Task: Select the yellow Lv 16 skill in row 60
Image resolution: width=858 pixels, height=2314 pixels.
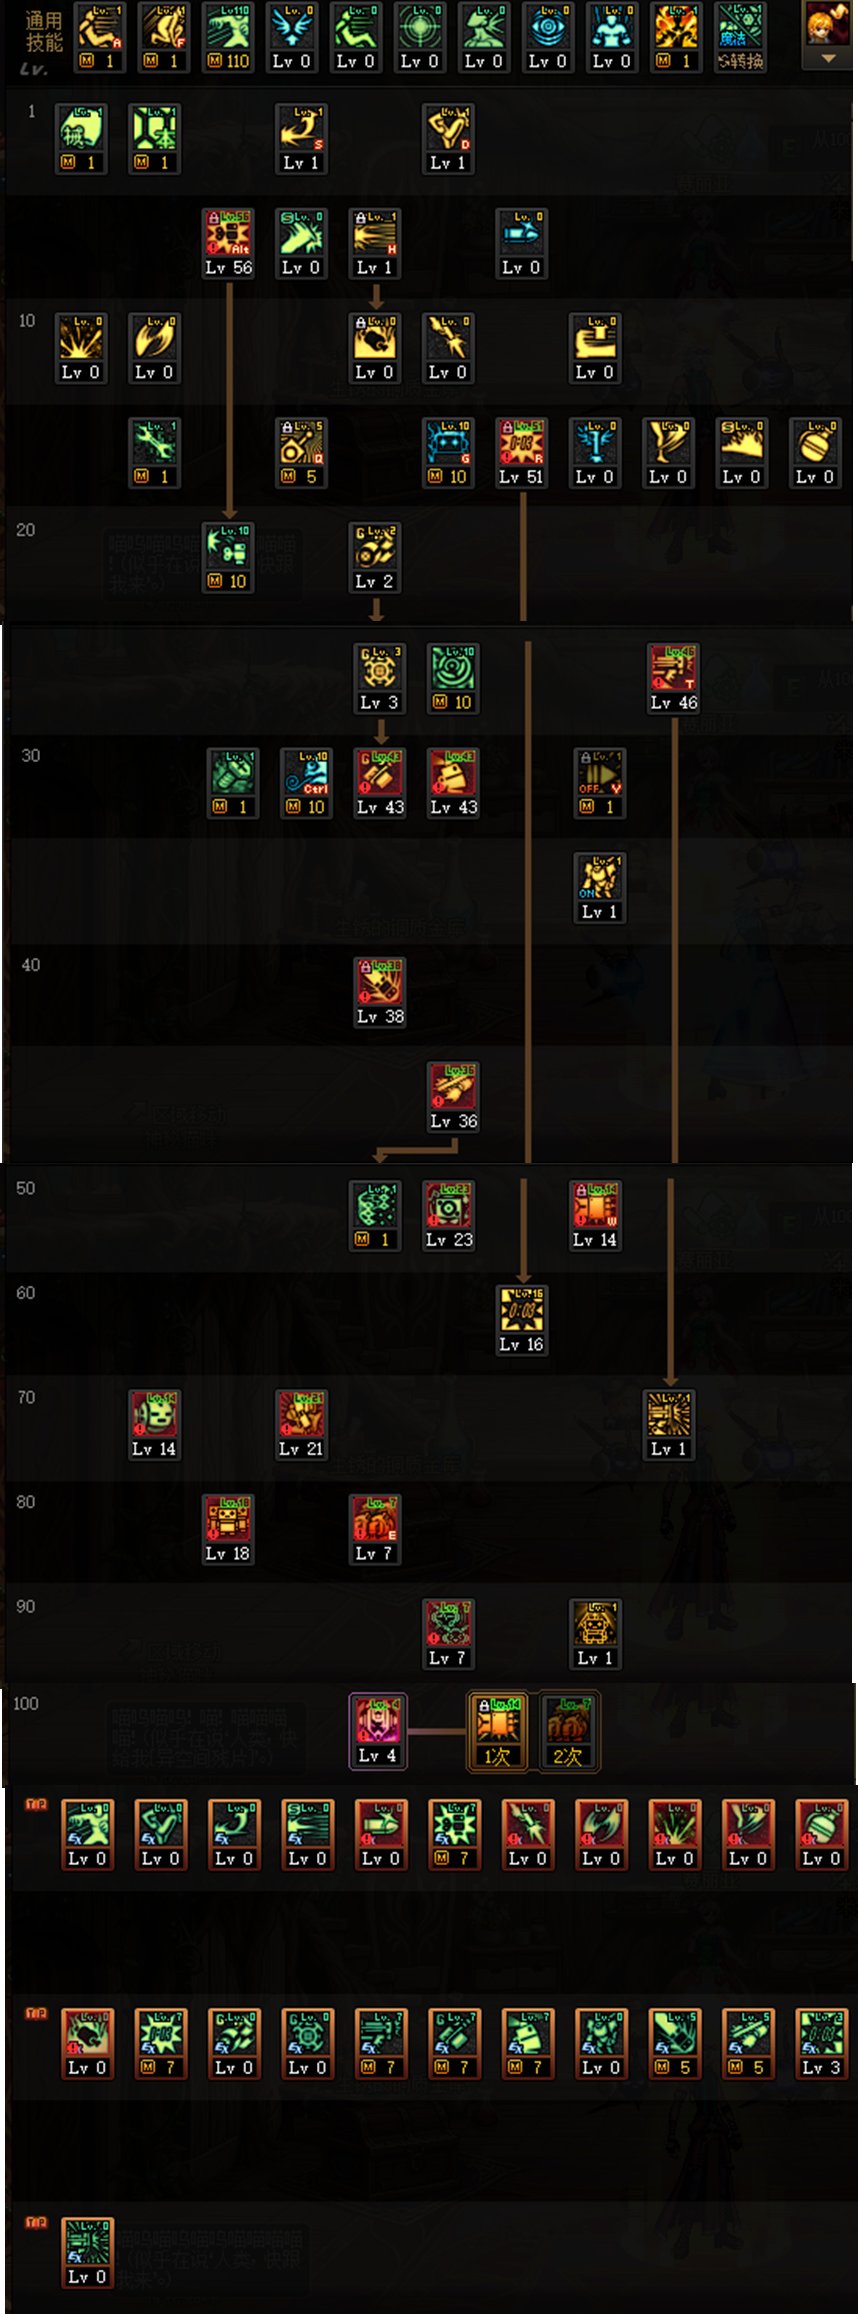Action: coord(522,1321)
